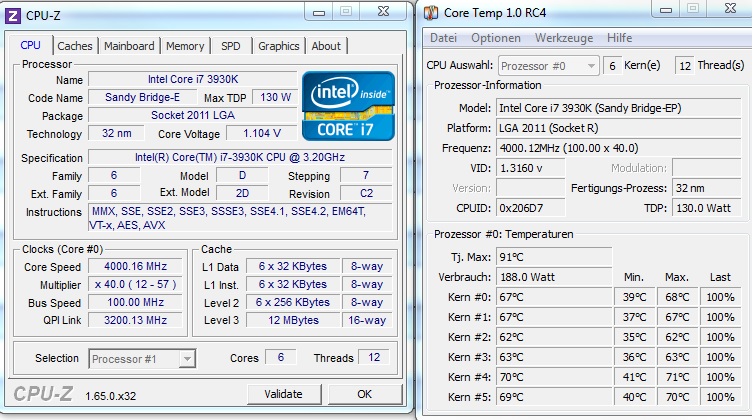
Task: Click the Core Temp Model field Sandy Bridge-EP
Action: pyautogui.click(x=619, y=108)
